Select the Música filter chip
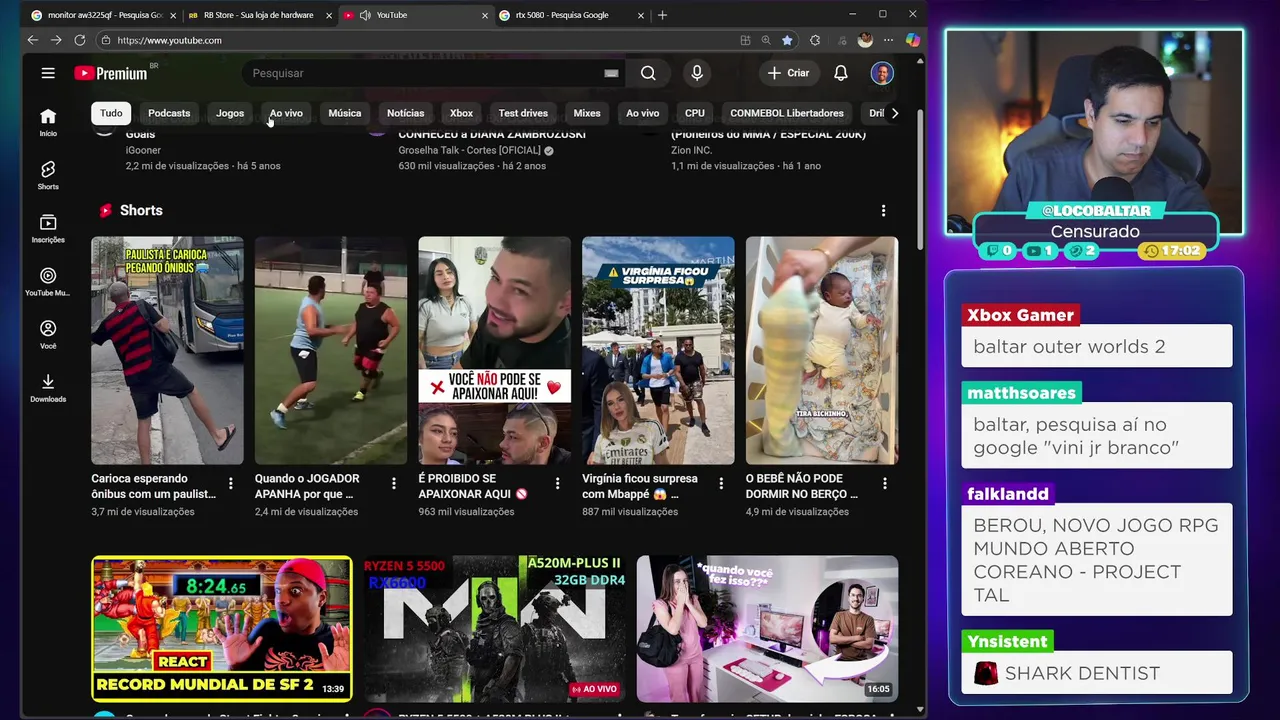 [345, 113]
